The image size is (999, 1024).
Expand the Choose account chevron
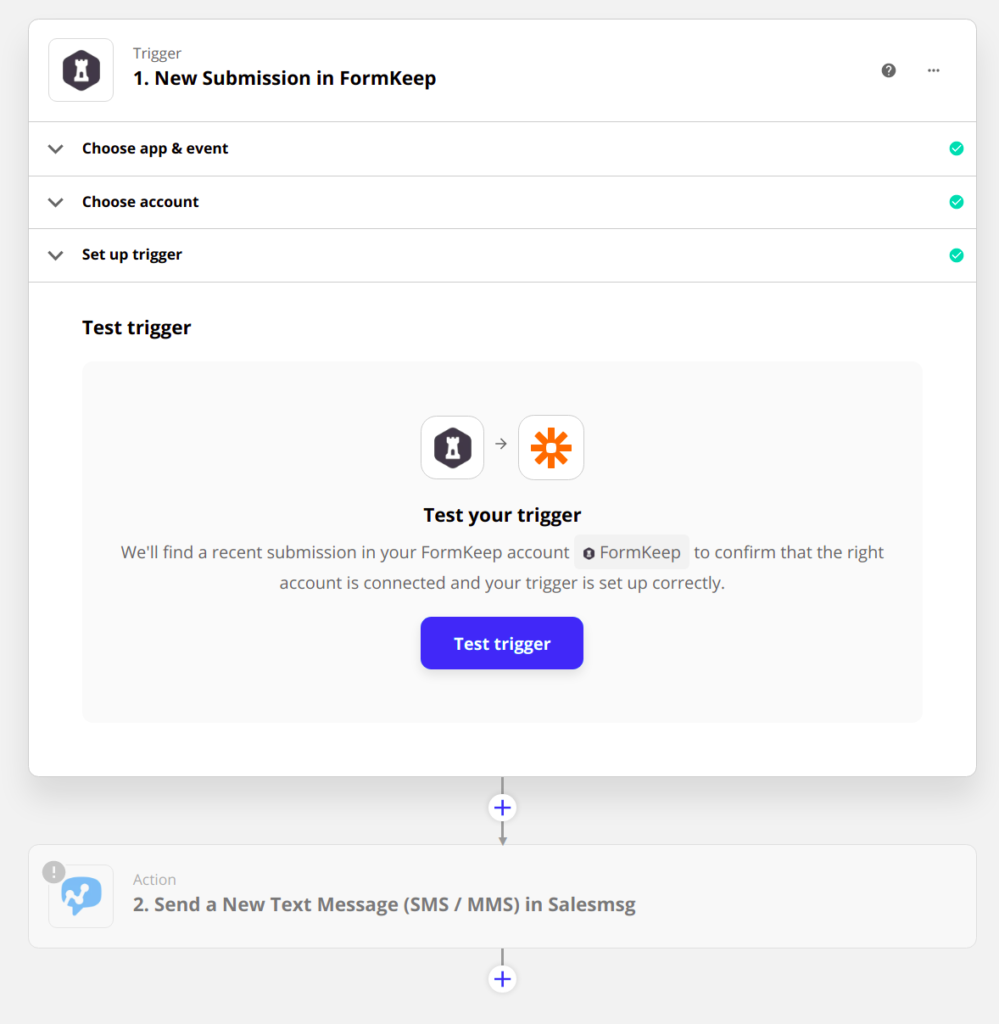pos(56,202)
